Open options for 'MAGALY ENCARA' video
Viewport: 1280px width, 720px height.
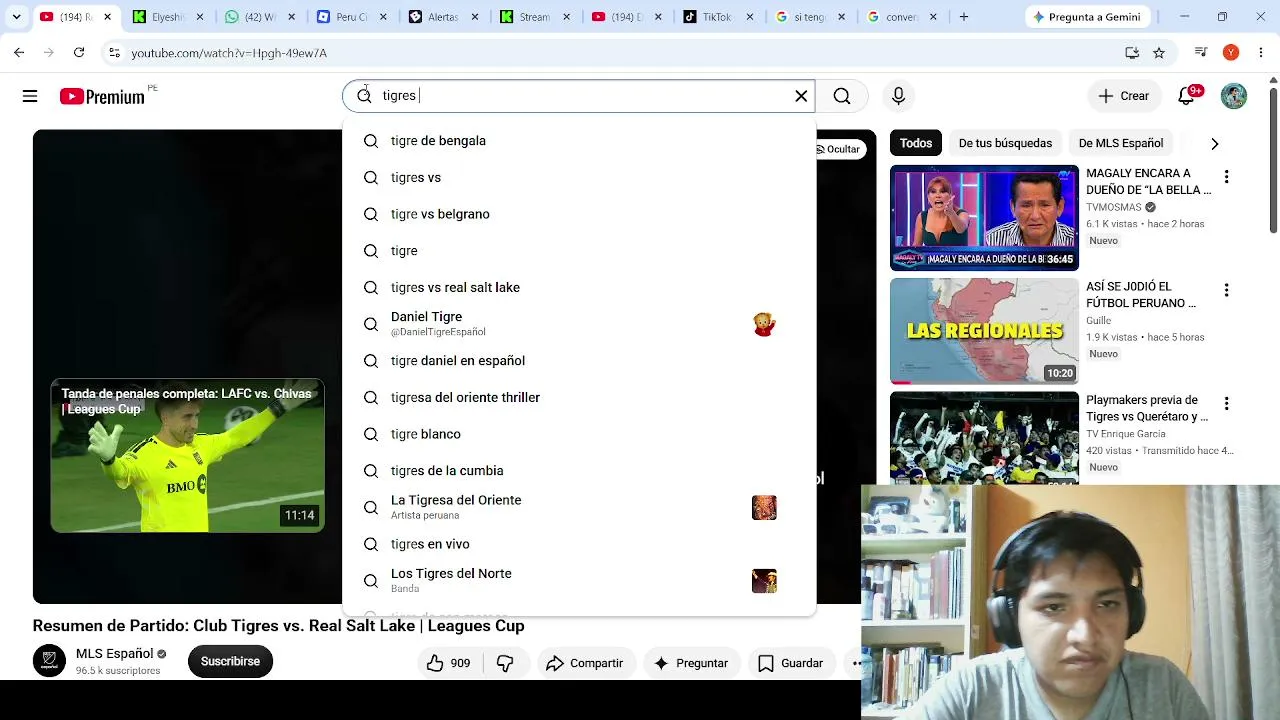coord(1226,177)
